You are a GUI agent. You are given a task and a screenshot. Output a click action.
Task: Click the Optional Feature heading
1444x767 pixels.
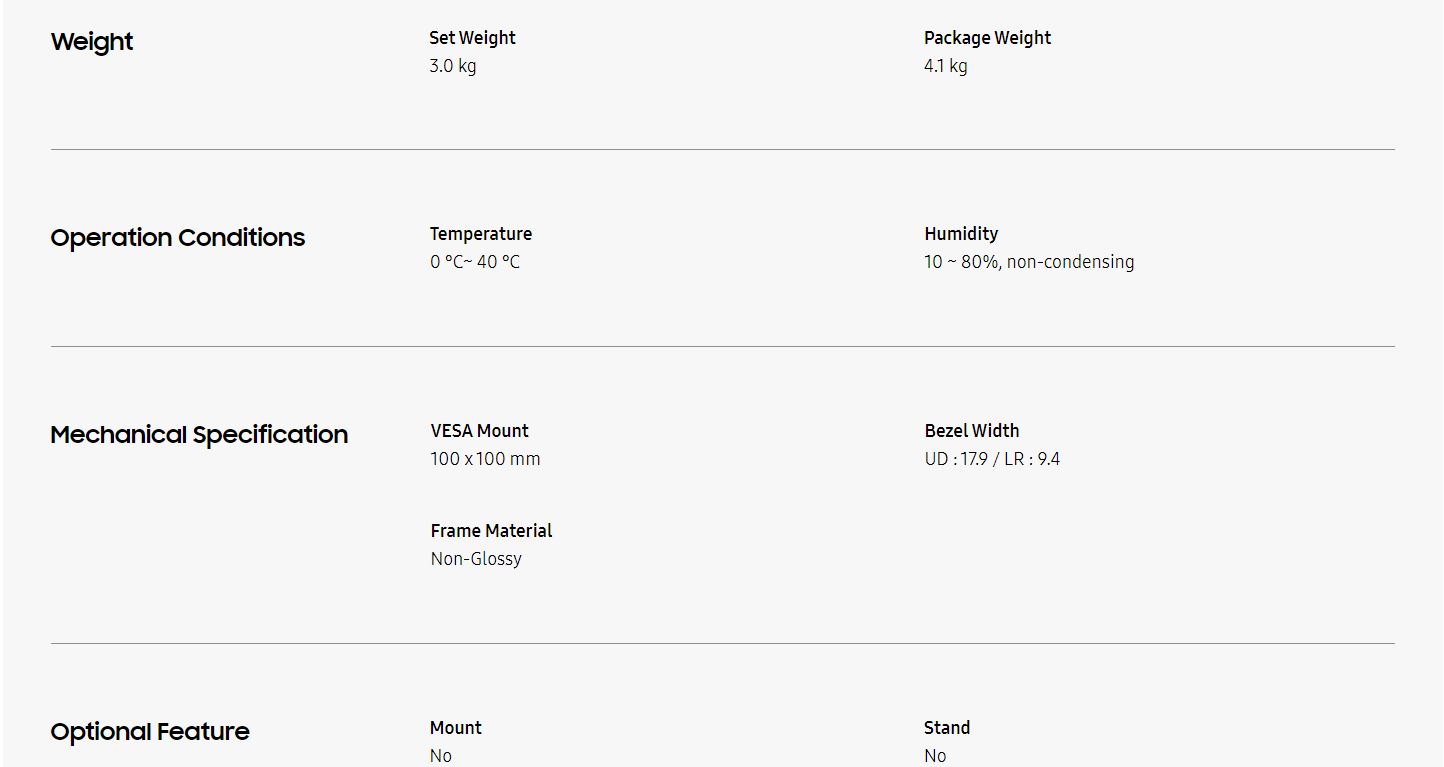pos(150,732)
